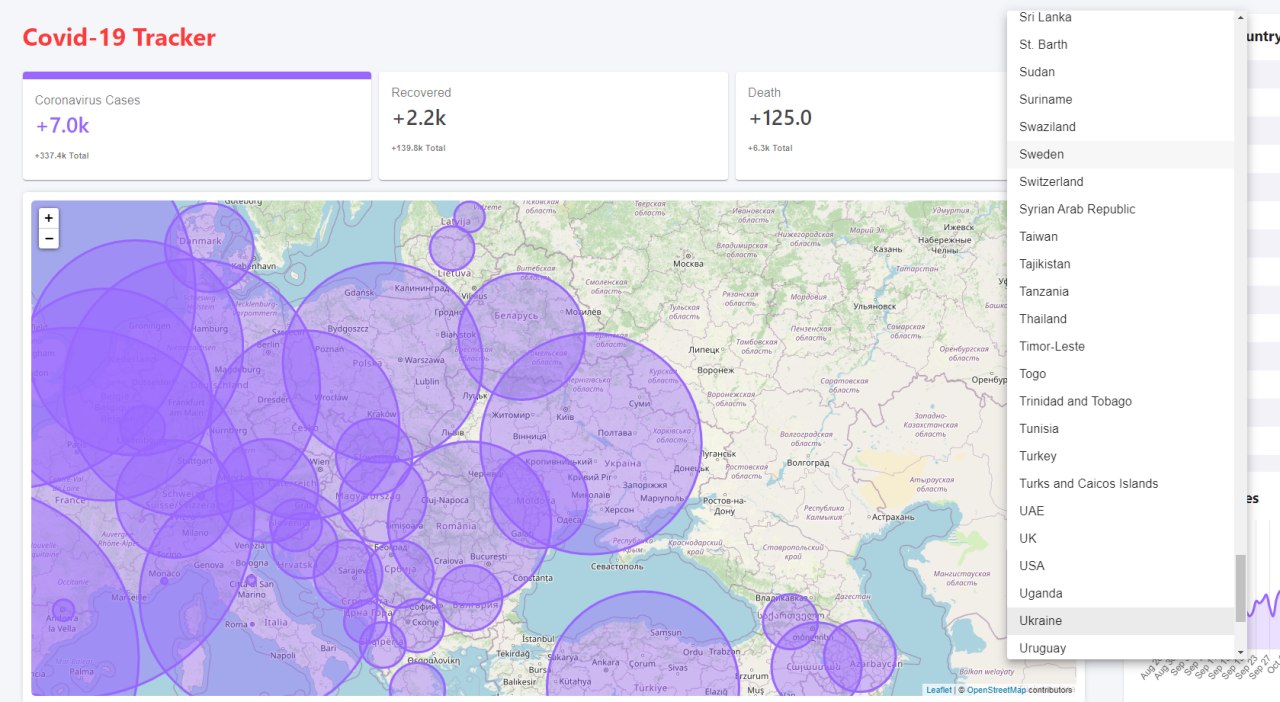Image resolution: width=1280 pixels, height=702 pixels.
Task: Choose Thailand from list
Action: point(1120,319)
